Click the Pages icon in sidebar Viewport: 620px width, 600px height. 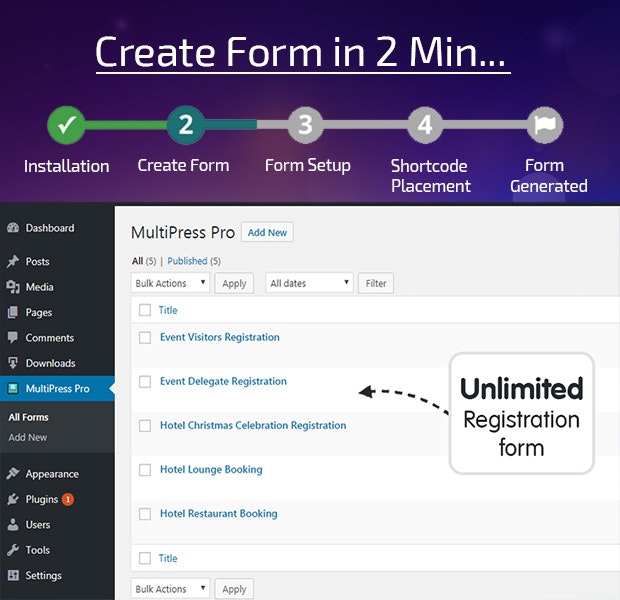pos(13,312)
